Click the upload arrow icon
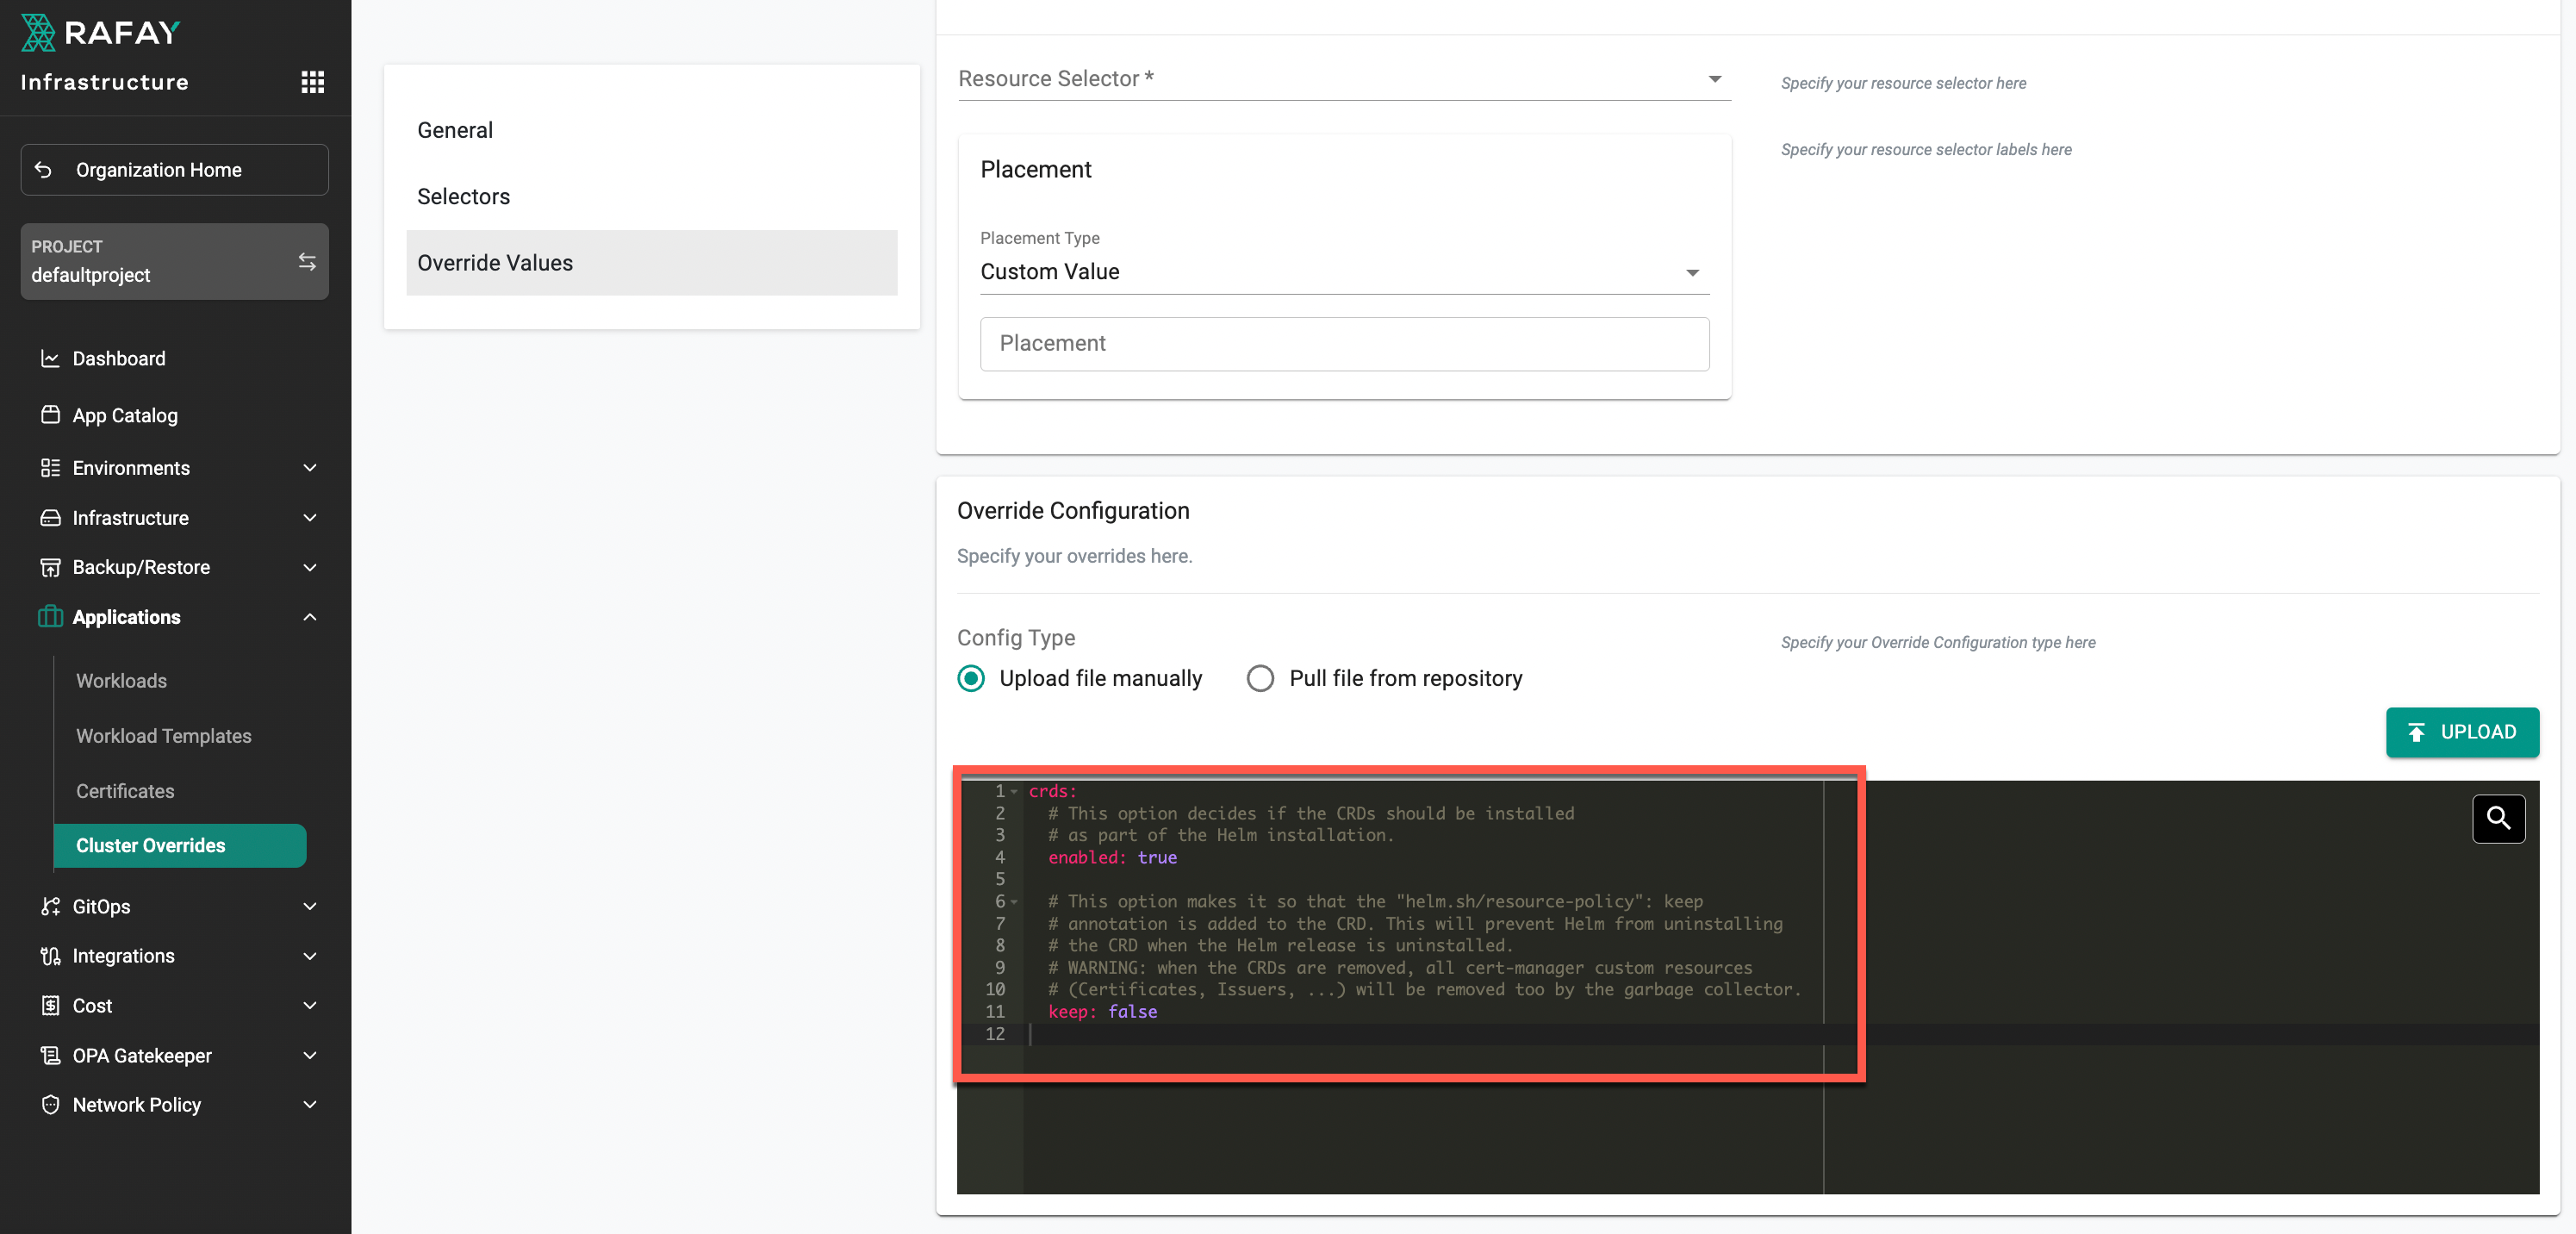This screenshot has height=1234, width=2576. [2416, 733]
